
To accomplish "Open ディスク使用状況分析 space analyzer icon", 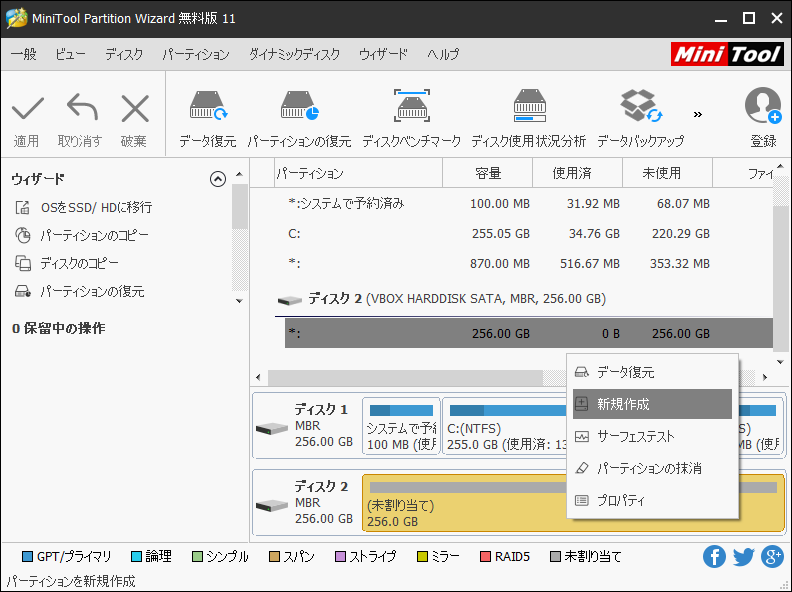I will [529, 106].
